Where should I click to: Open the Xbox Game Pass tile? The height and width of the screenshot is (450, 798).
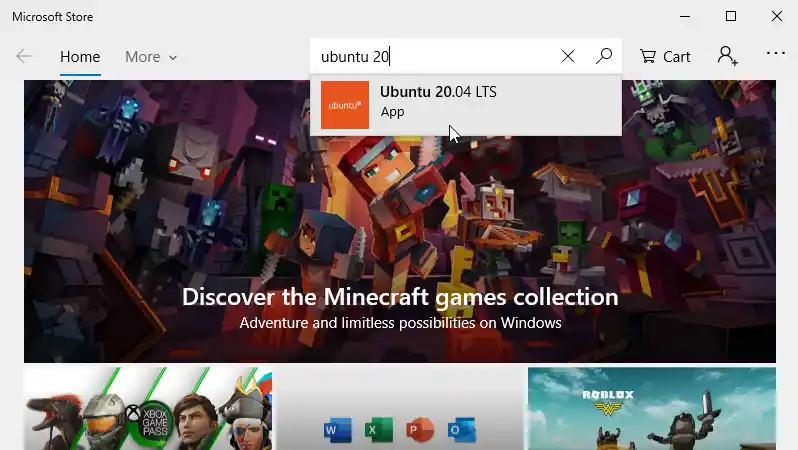pos(148,409)
